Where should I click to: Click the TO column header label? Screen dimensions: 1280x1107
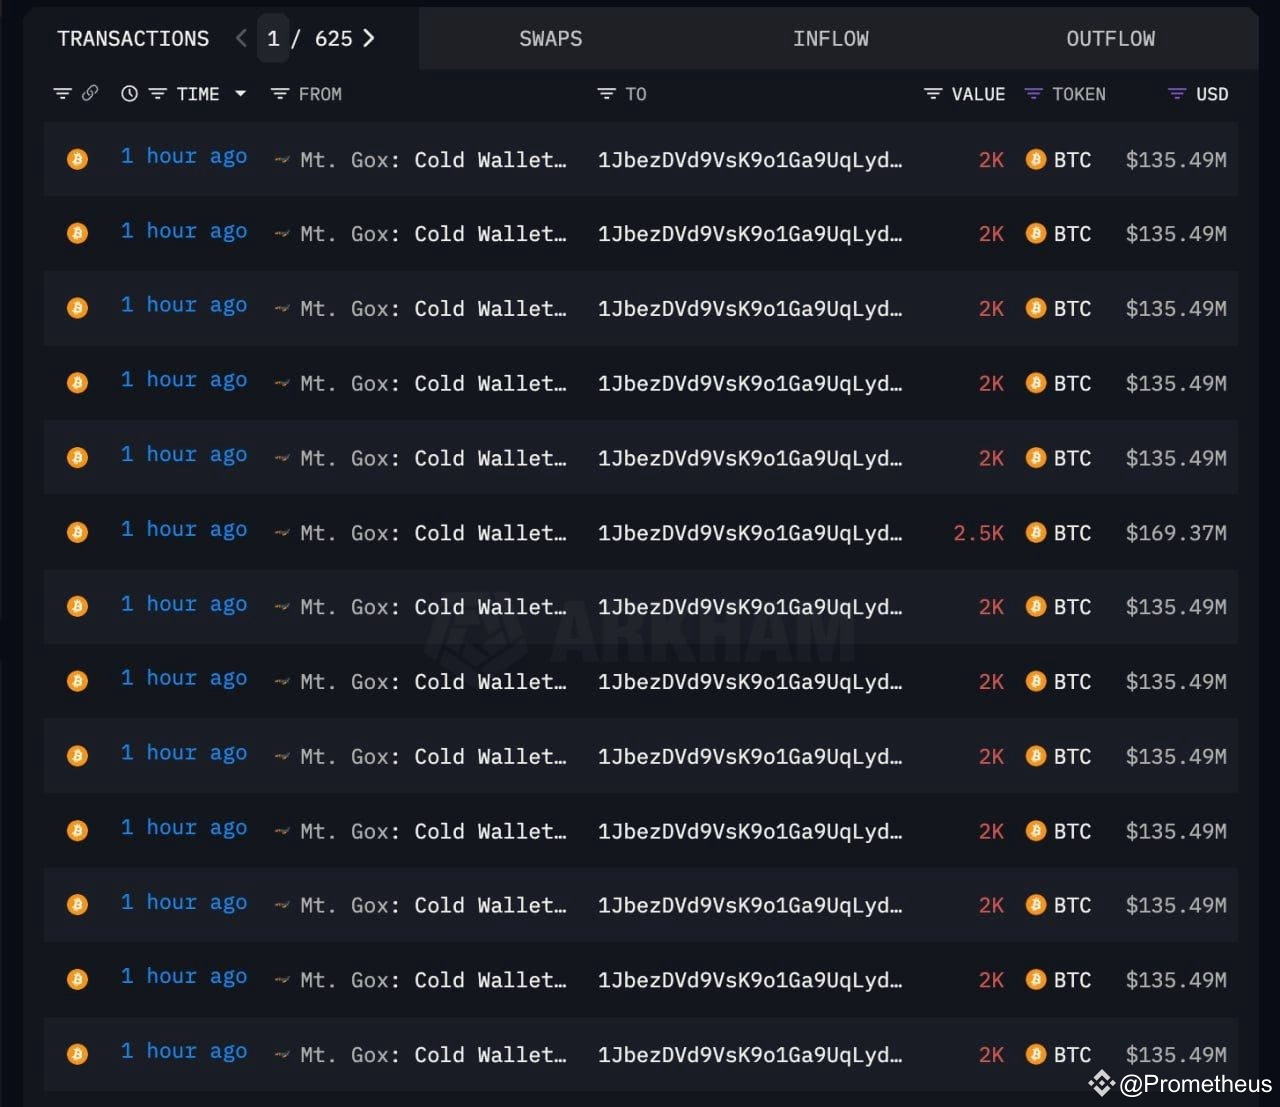[x=636, y=94]
